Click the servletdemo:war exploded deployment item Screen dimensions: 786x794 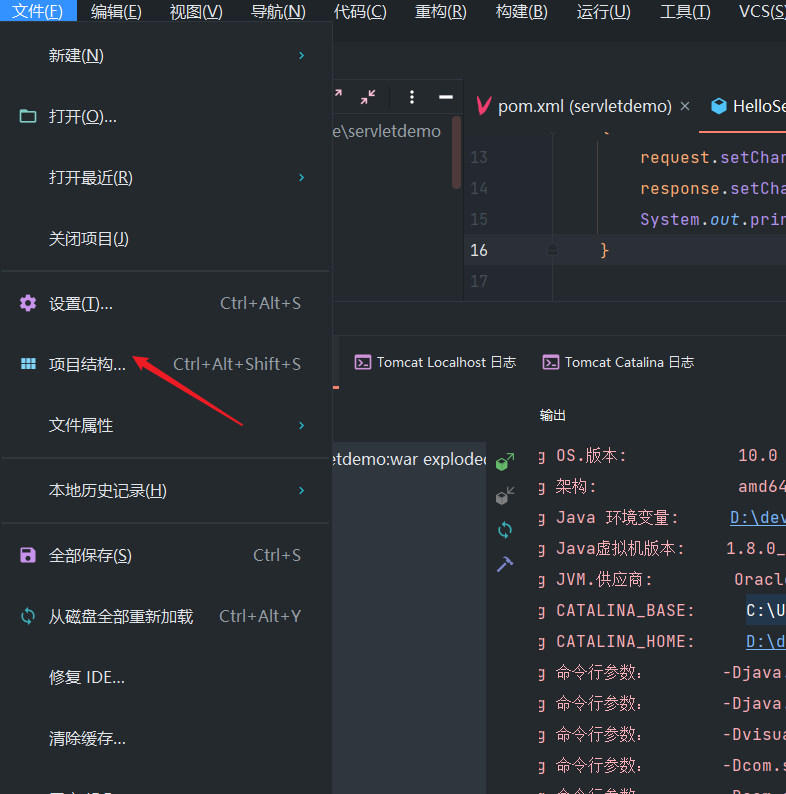pos(409,459)
